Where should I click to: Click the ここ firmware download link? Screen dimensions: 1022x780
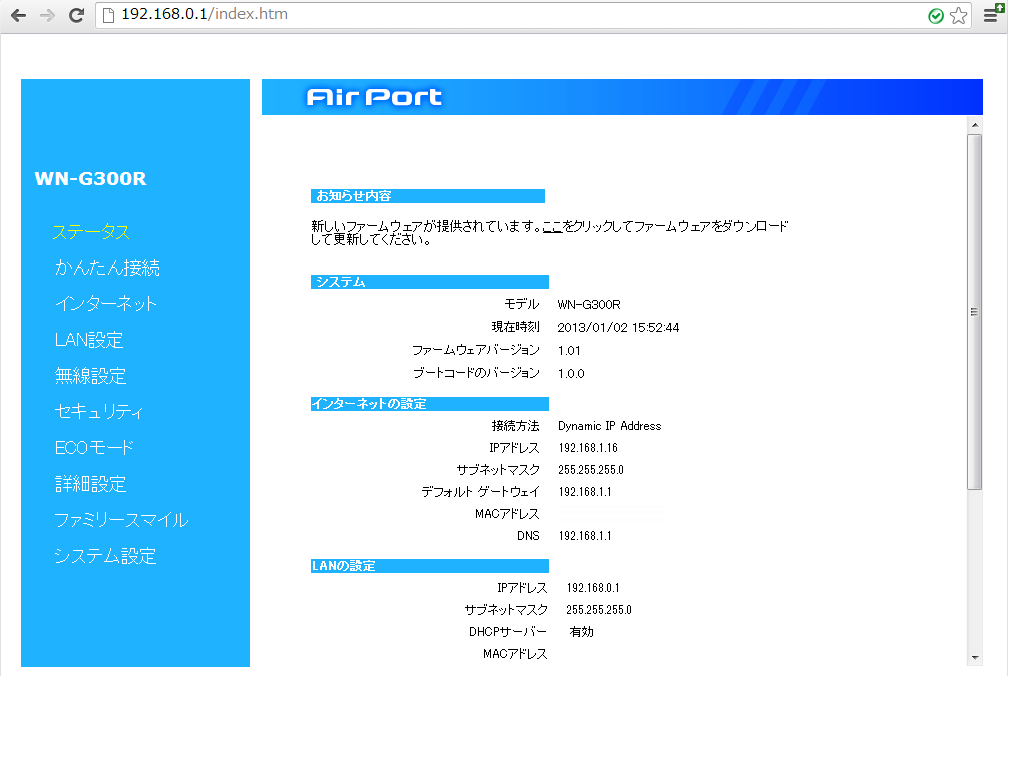click(x=552, y=227)
